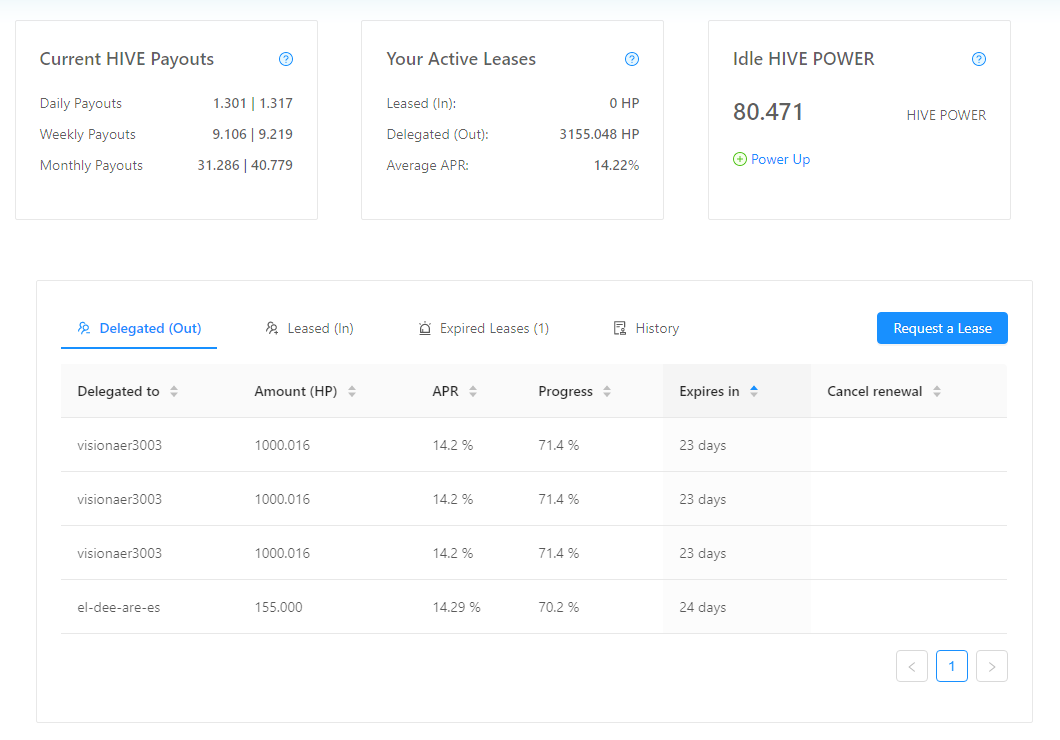This screenshot has height=740, width=1060.
Task: Click the Cancel renewal column header
Action: pos(909,391)
